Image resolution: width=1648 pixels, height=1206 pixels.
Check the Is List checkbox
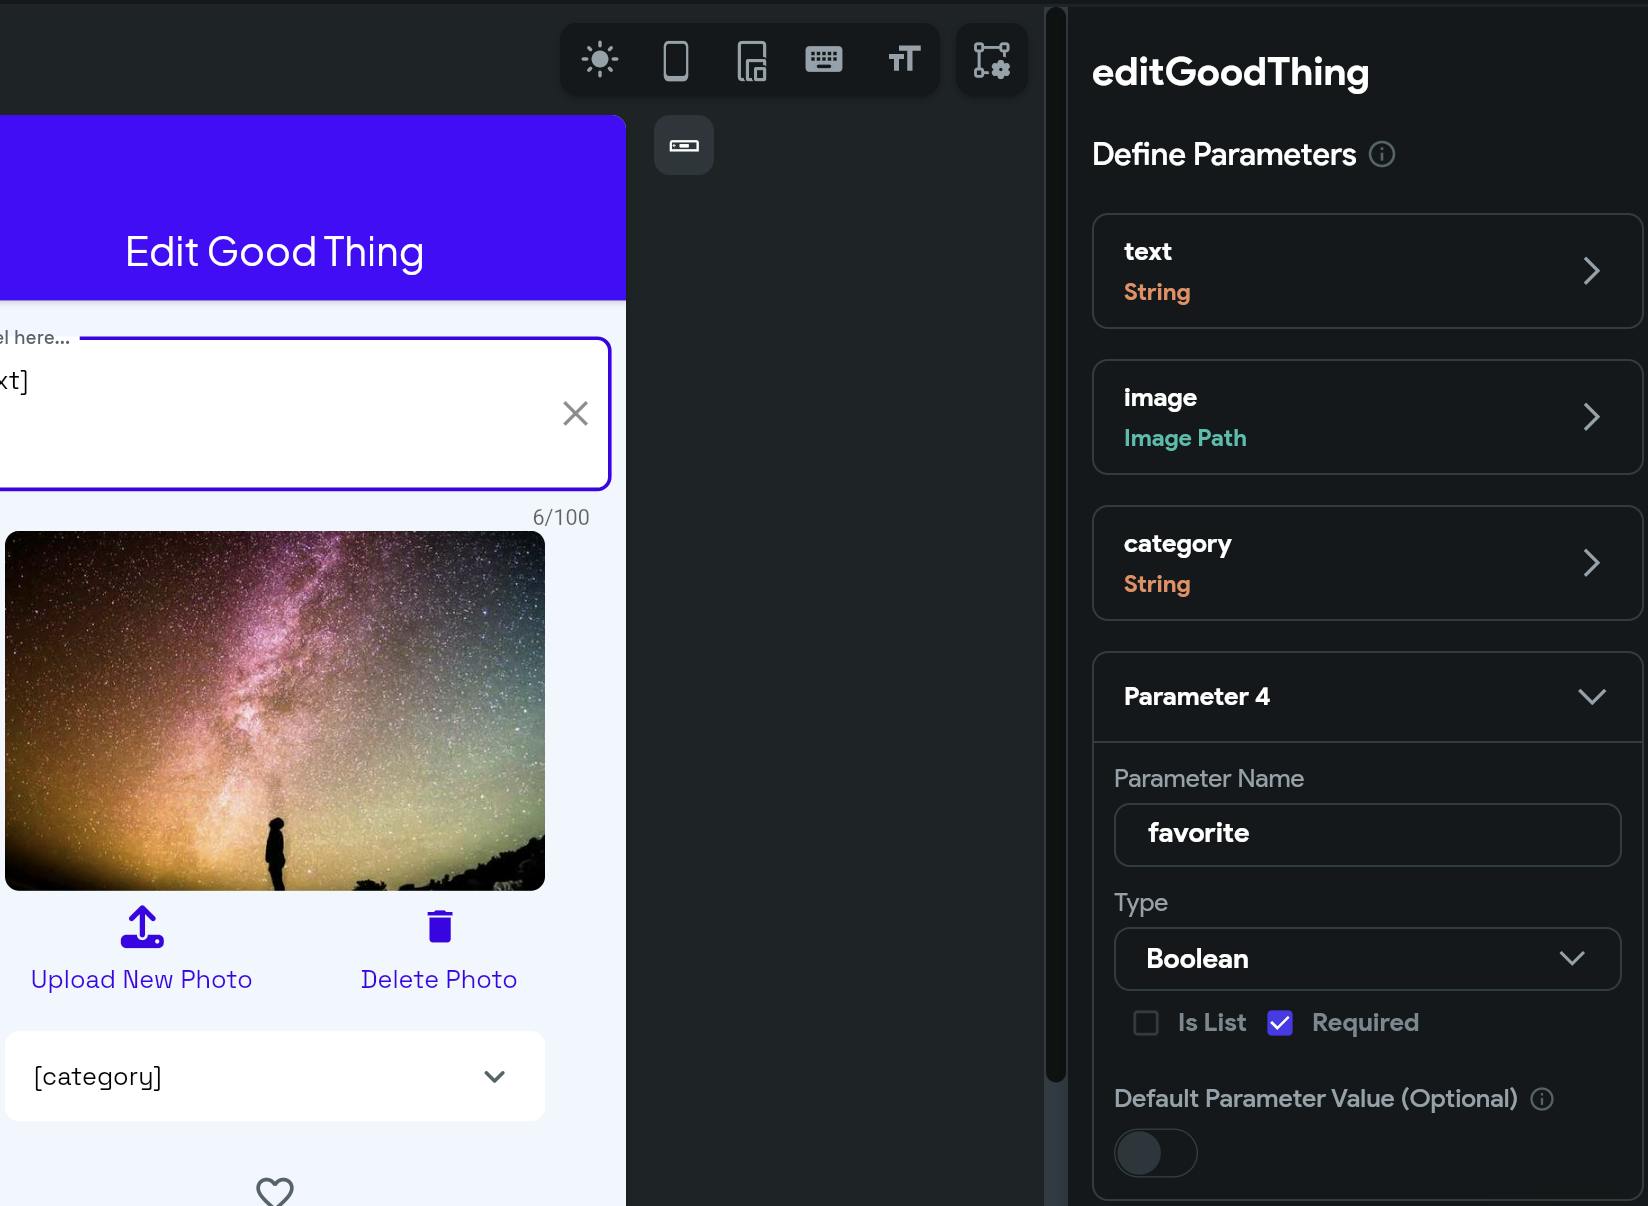click(x=1146, y=1023)
